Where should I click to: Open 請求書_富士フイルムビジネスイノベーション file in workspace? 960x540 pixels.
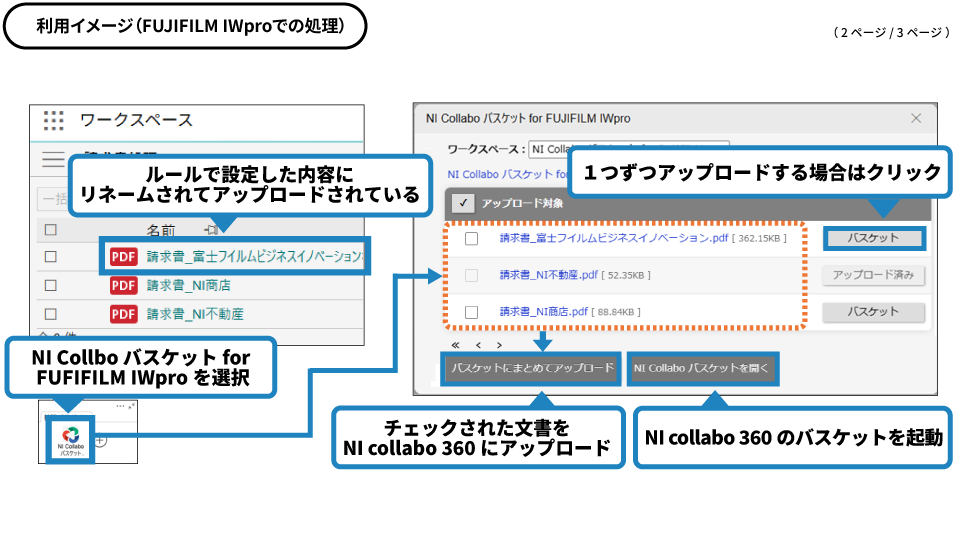[256, 257]
